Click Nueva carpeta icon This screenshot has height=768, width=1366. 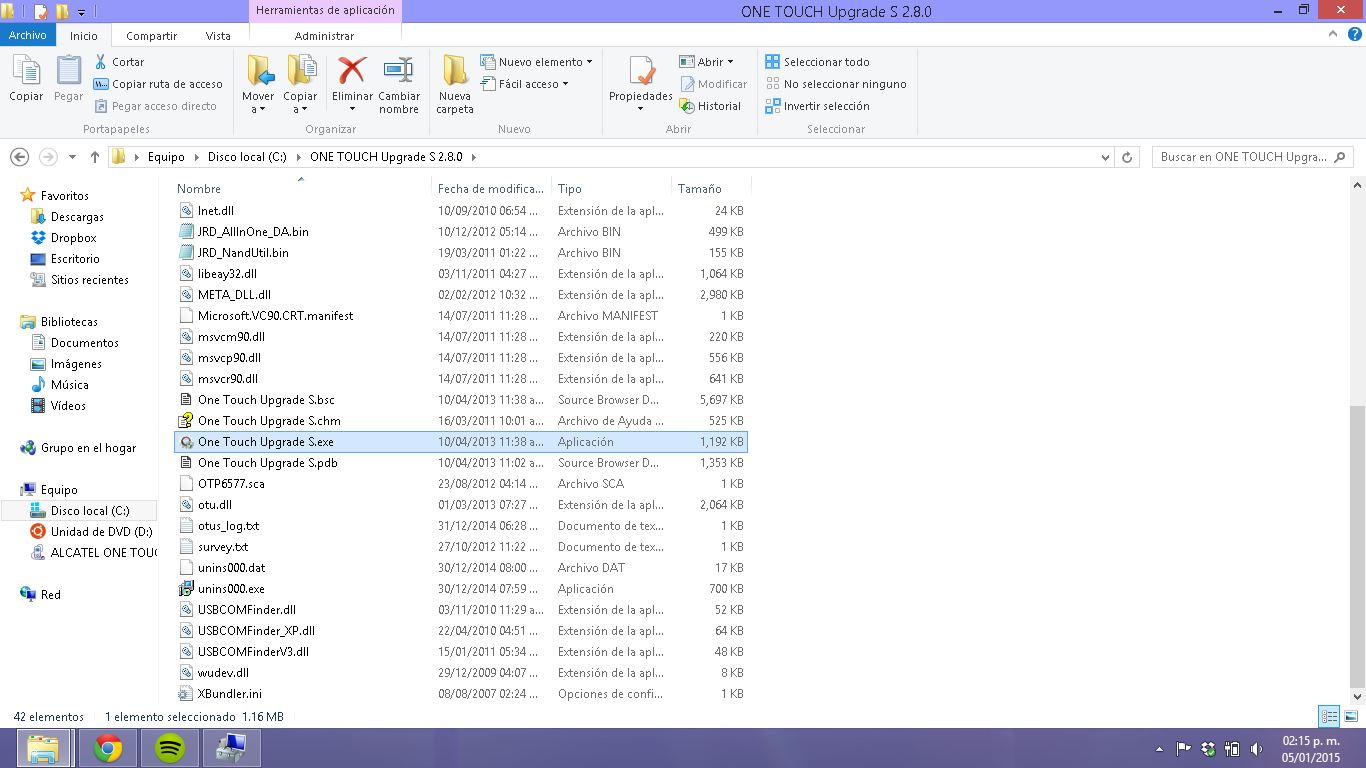point(455,71)
